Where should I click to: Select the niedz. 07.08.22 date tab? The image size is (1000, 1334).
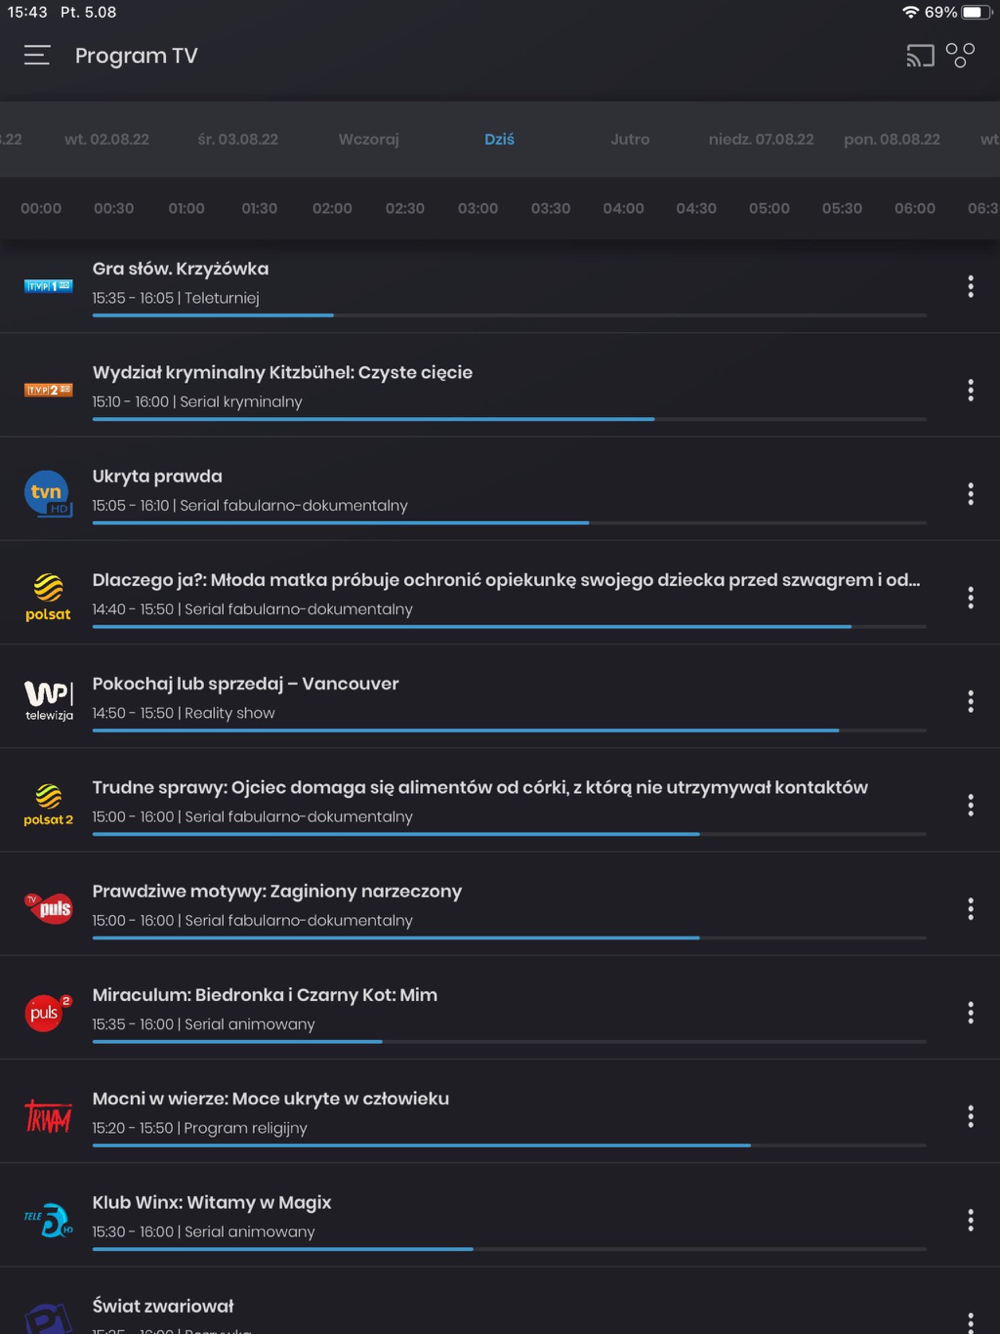coord(761,139)
